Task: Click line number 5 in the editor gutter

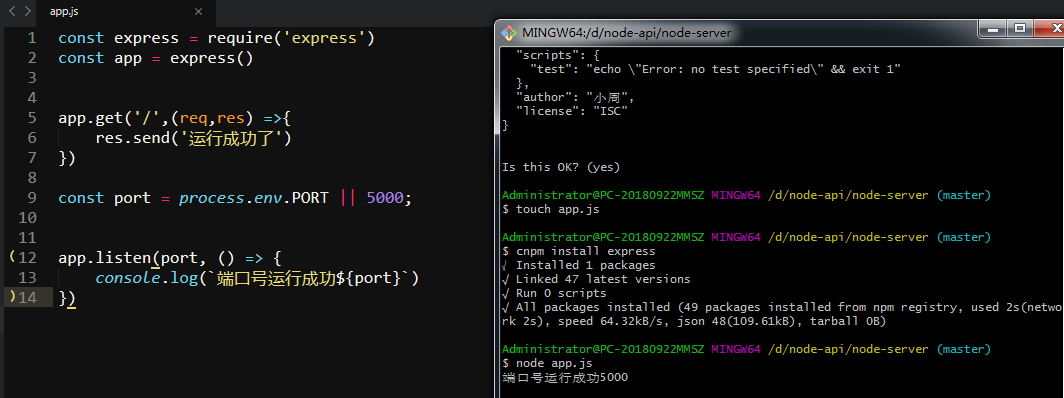Action: pyautogui.click(x=32, y=118)
